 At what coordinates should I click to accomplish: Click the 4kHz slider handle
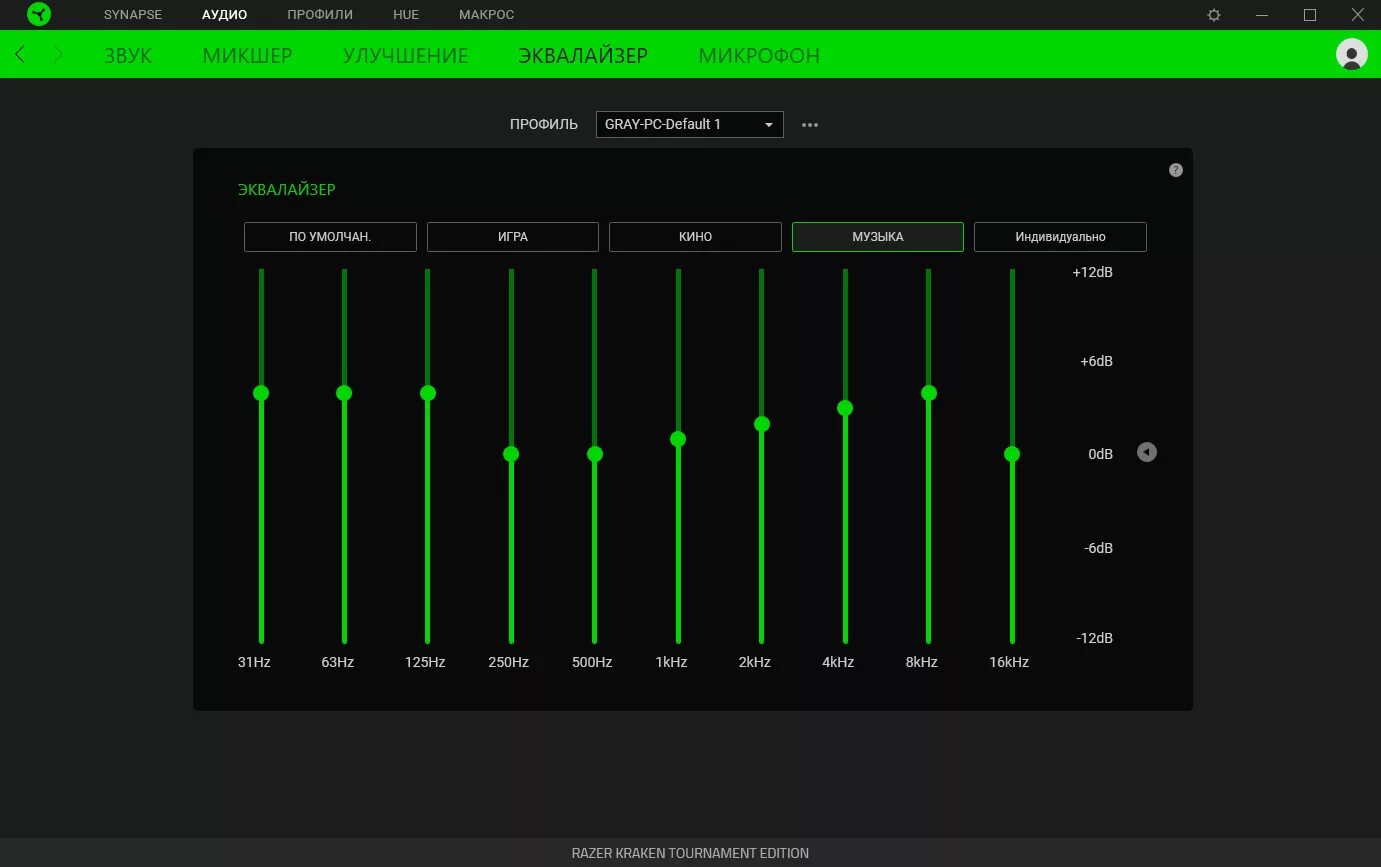coord(845,408)
